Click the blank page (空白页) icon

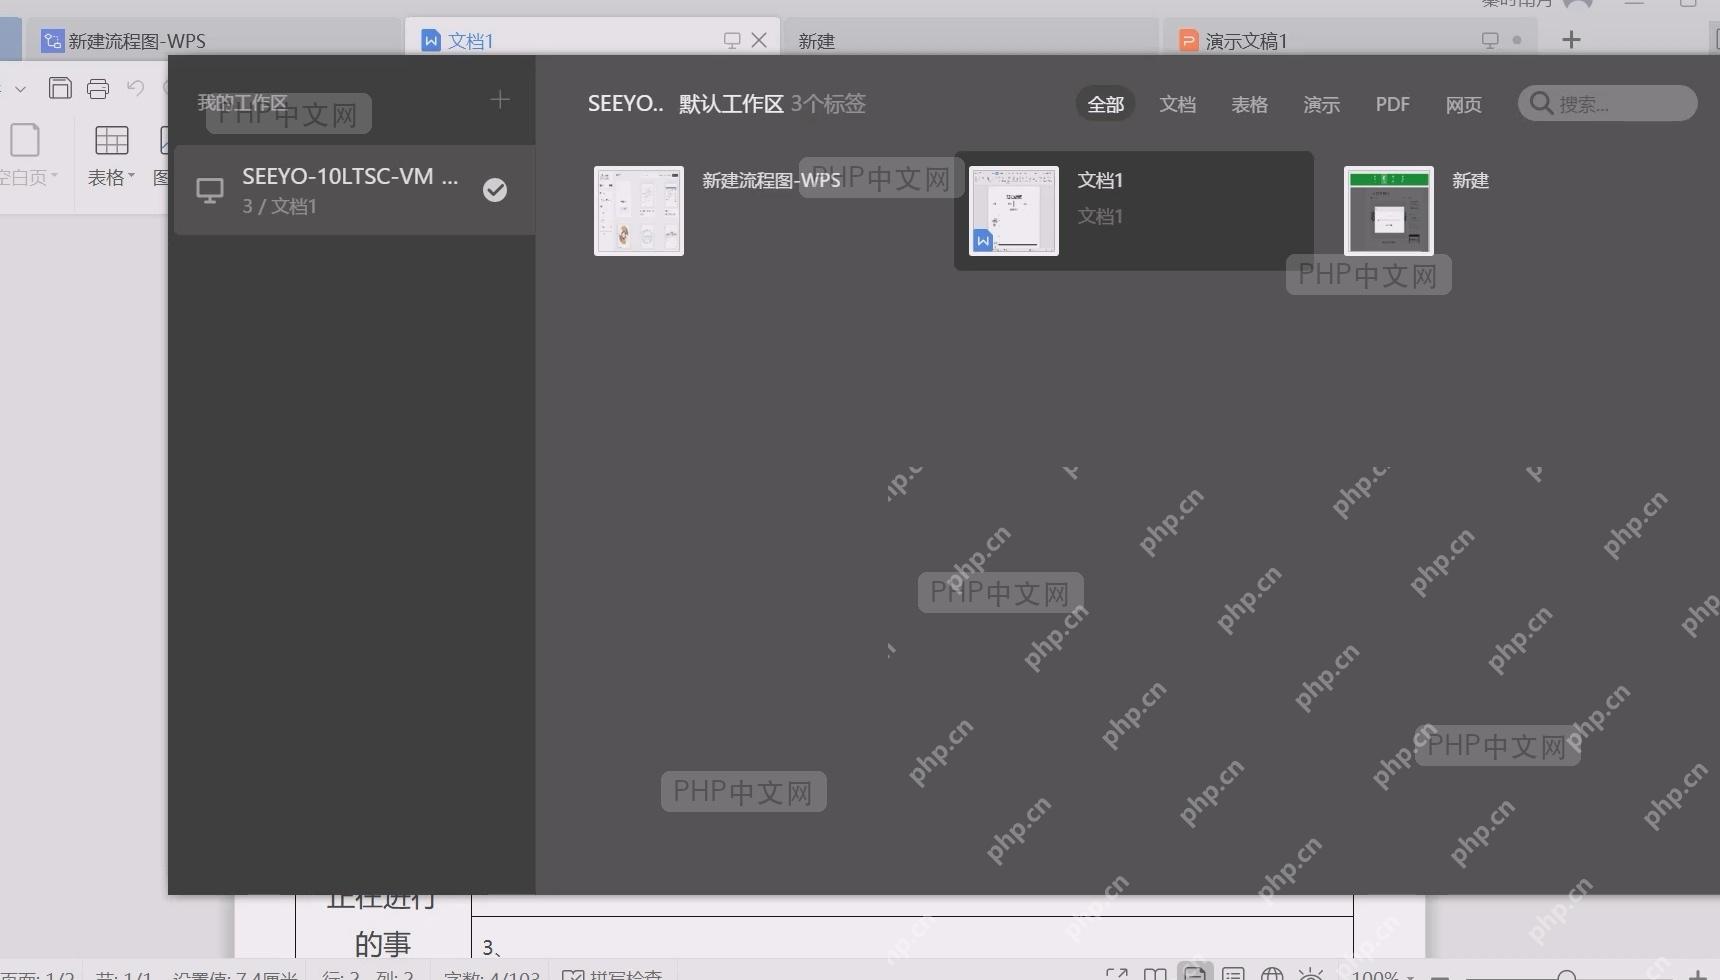pyautogui.click(x=24, y=140)
